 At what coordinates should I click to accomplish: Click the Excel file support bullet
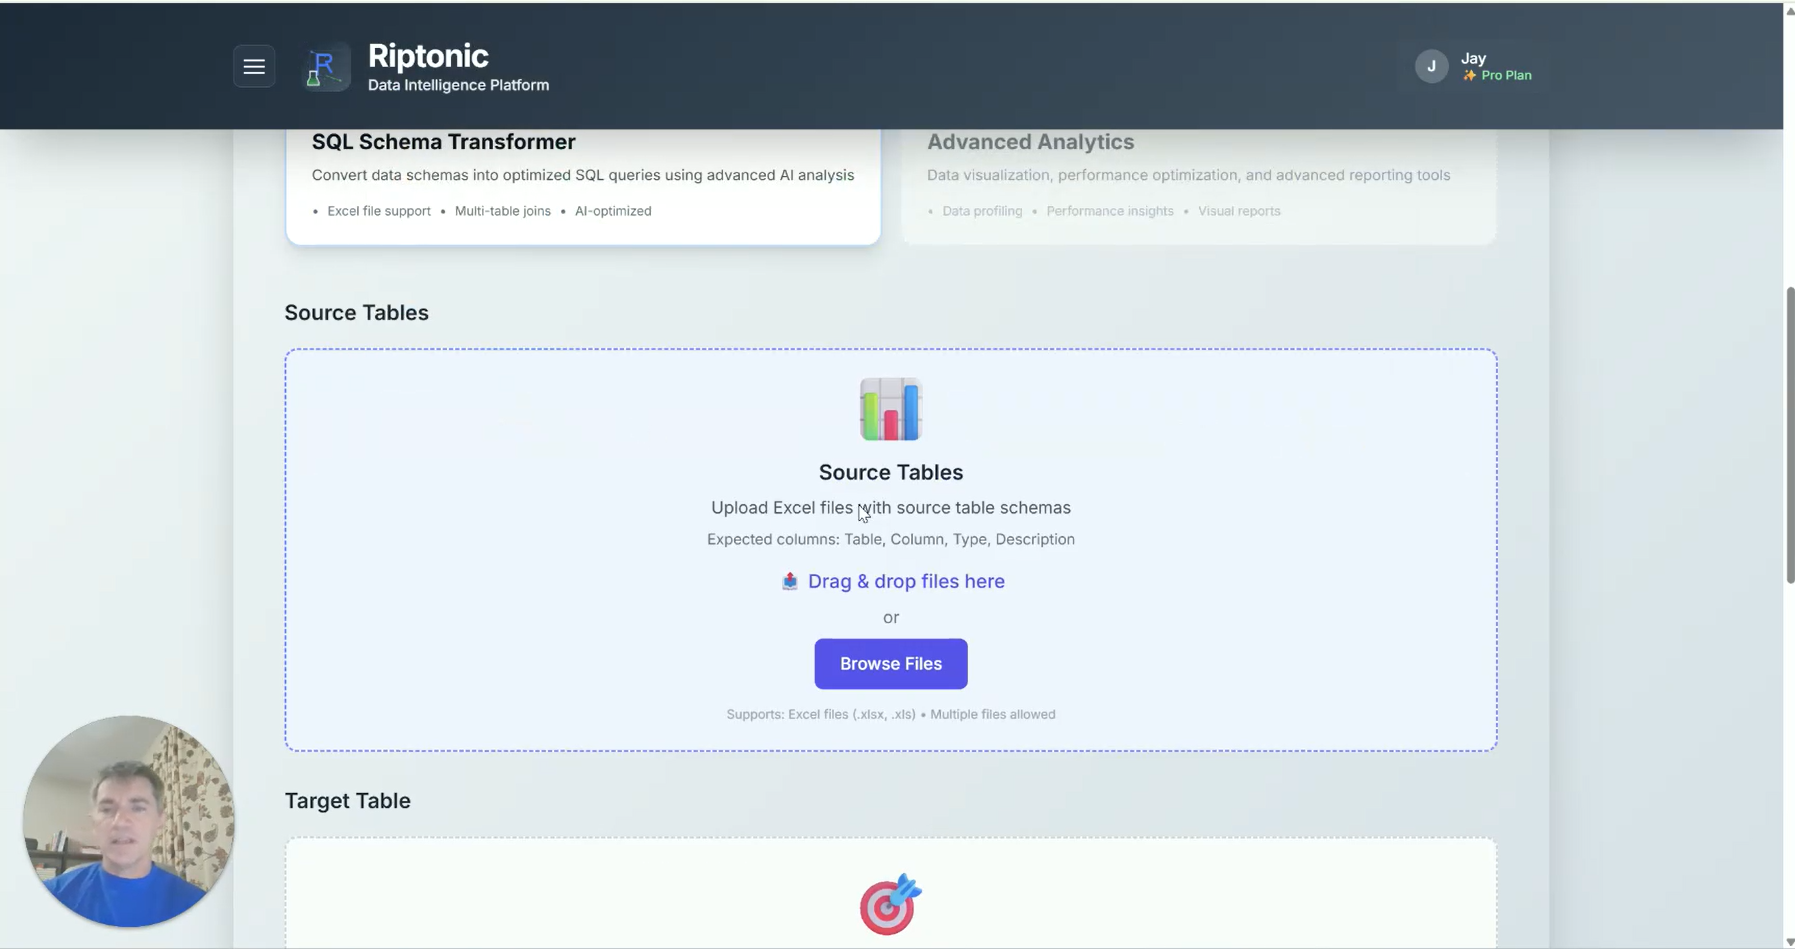[x=379, y=211]
